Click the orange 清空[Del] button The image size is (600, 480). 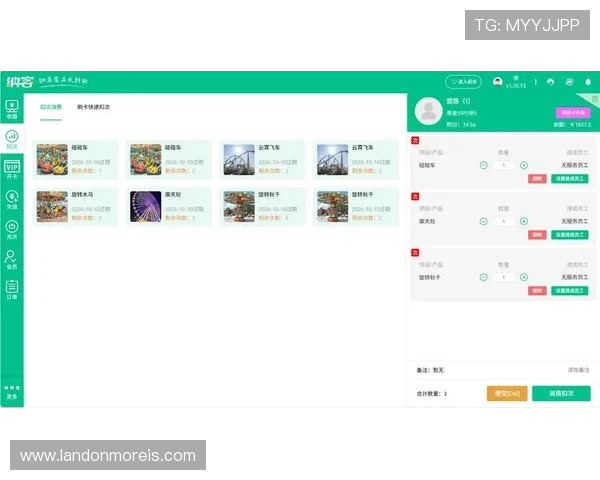[x=507, y=393]
